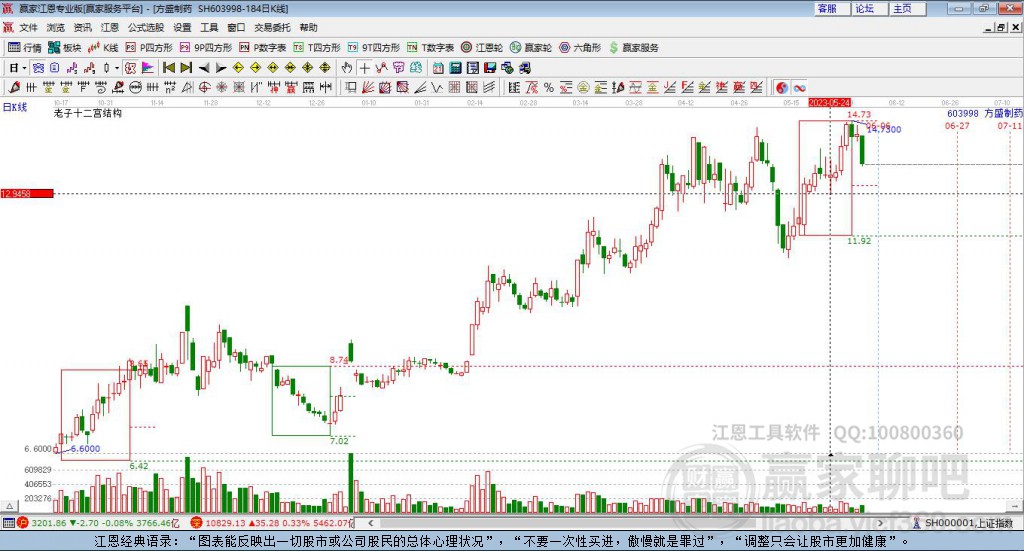Image resolution: width=1024 pixels, height=551 pixels.
Task: Toggle the yin-yang icon
Action: (x=782, y=87)
